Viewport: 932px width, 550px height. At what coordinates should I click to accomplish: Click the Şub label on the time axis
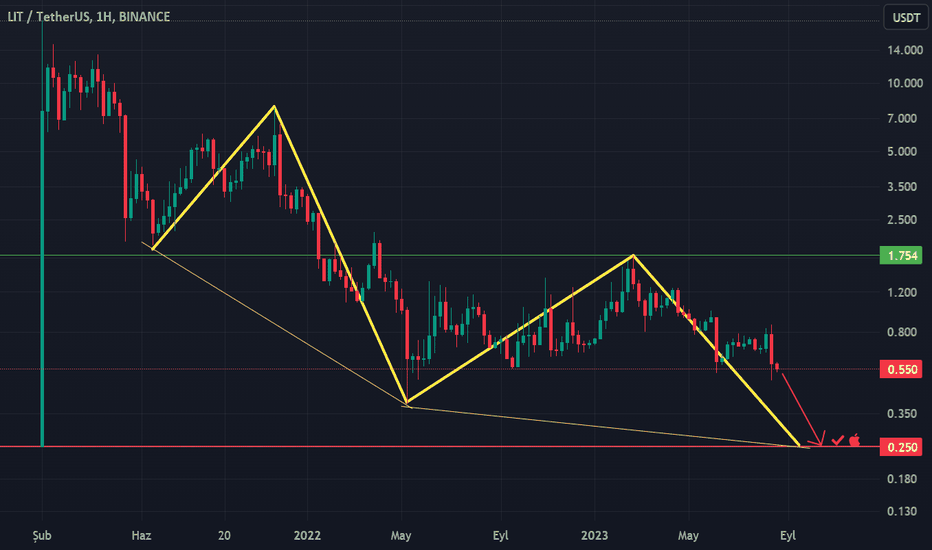42,535
